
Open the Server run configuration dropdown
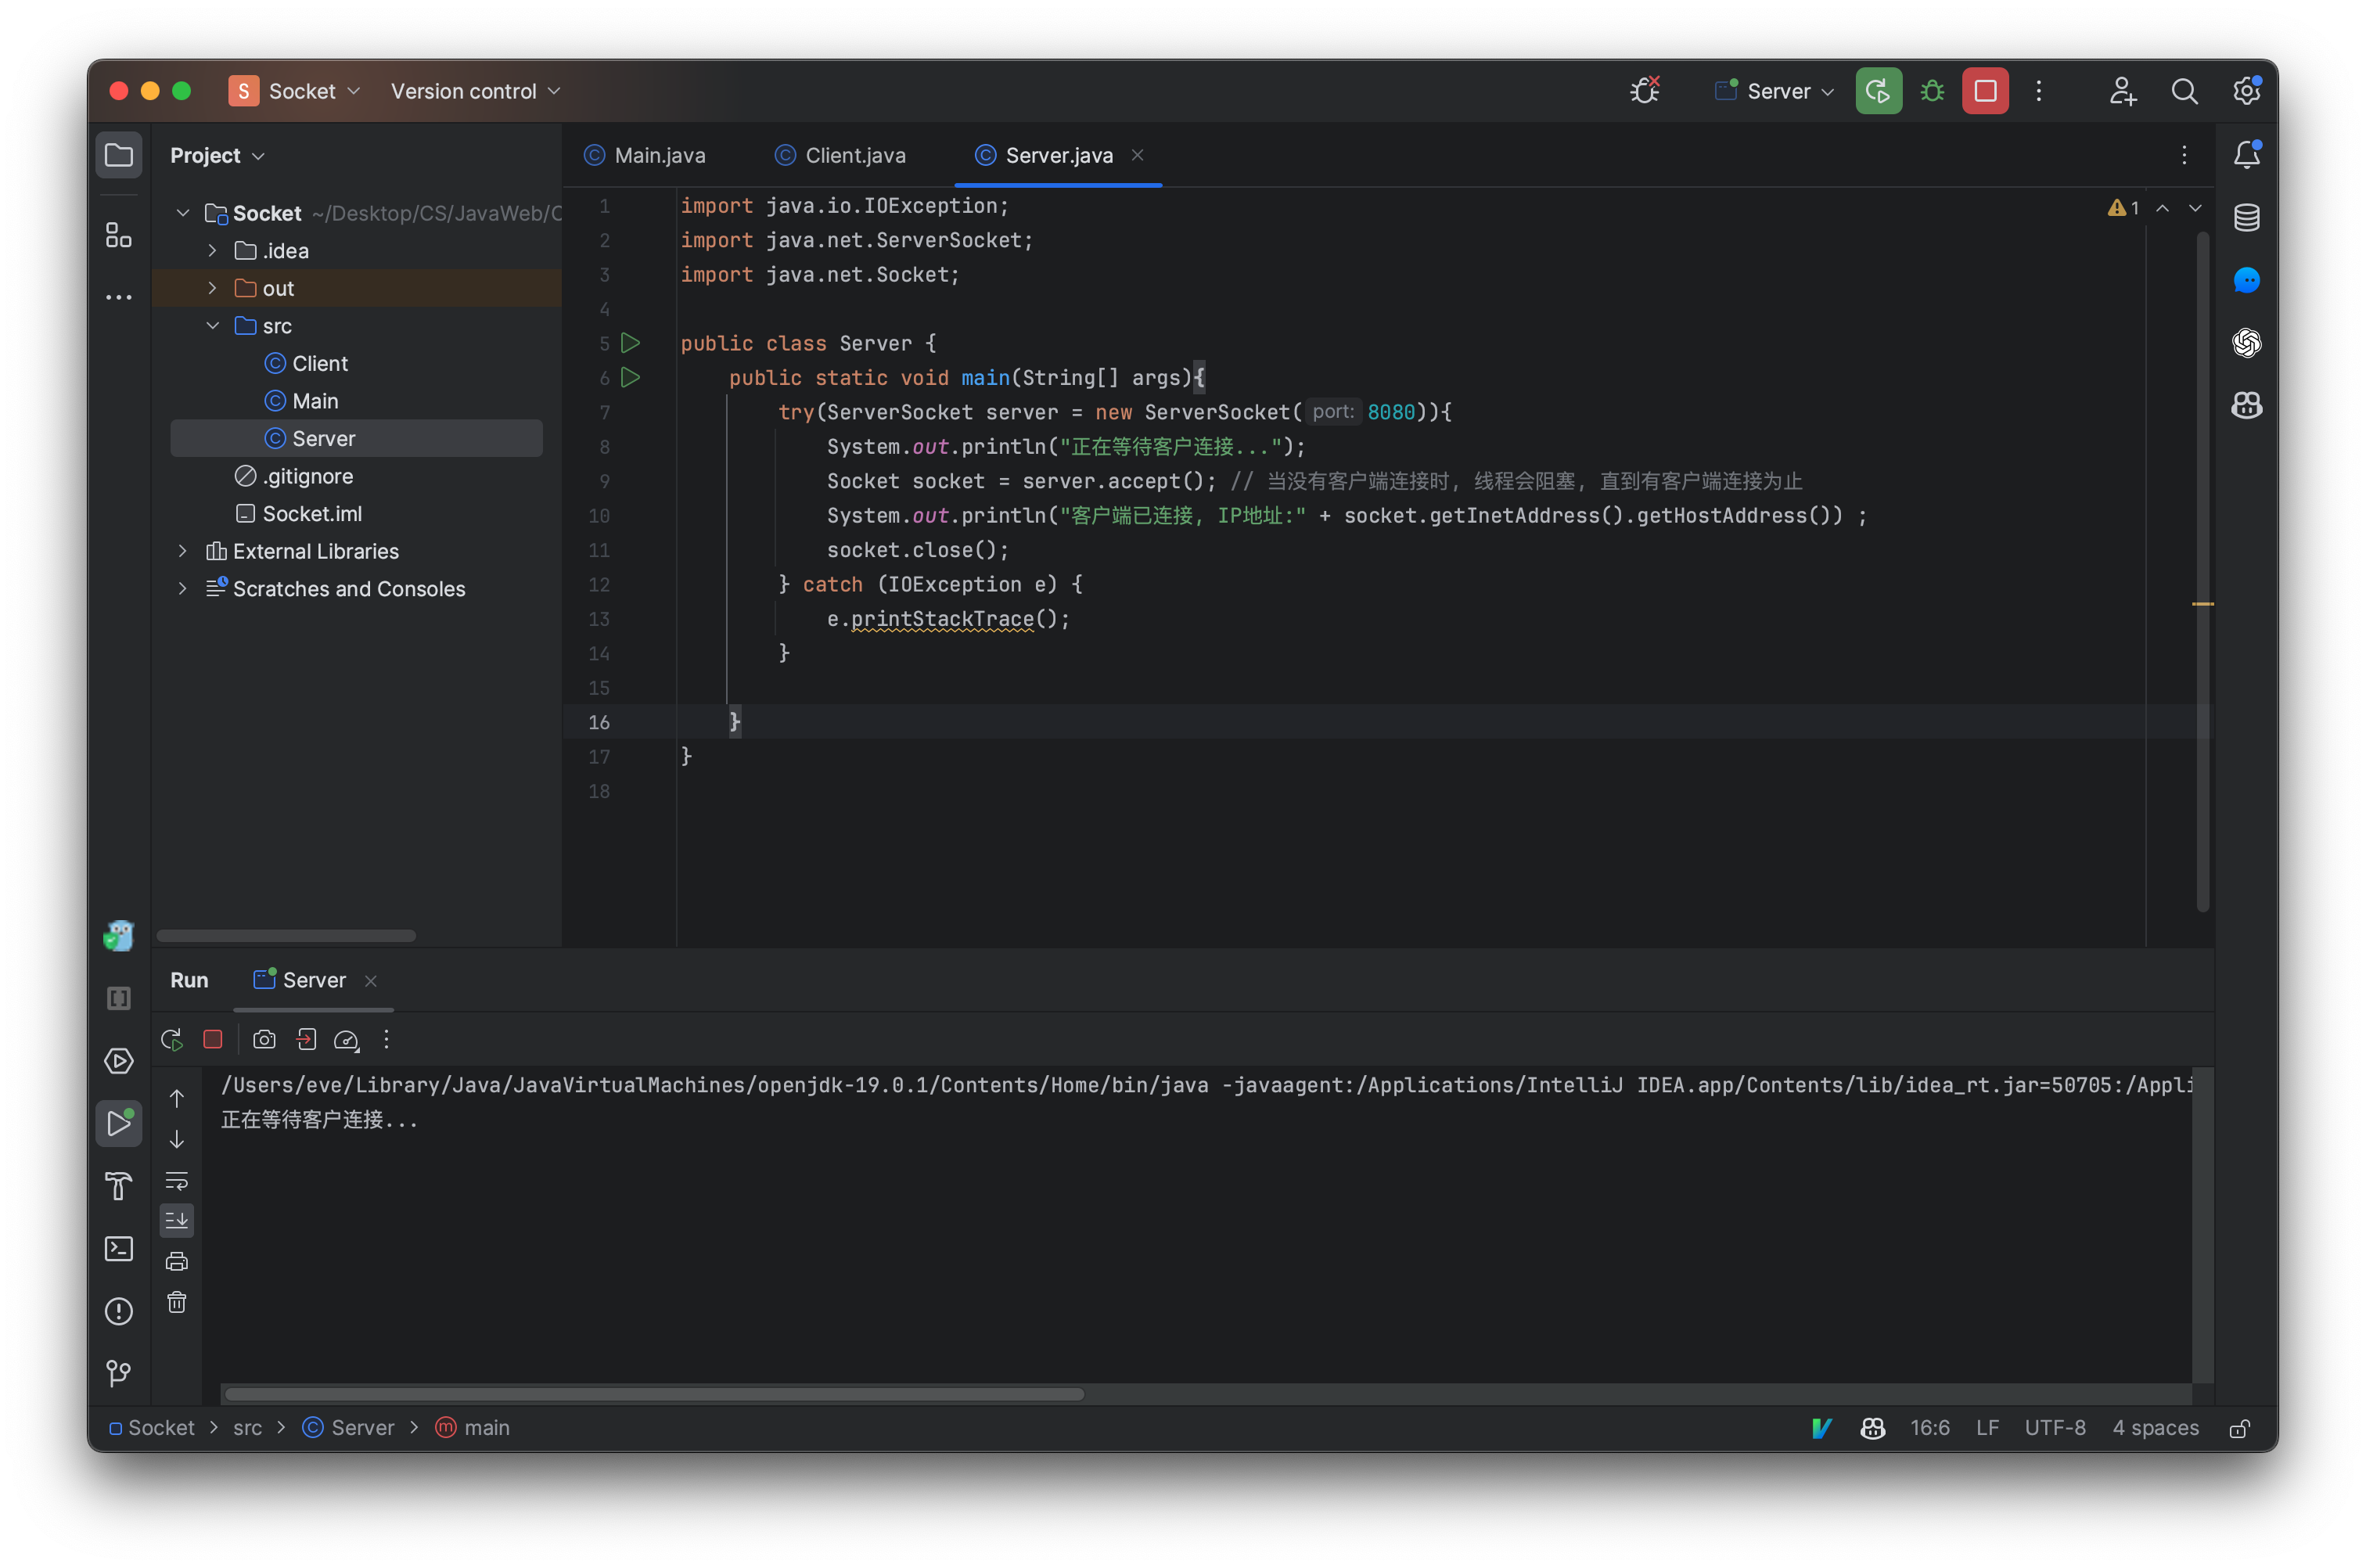point(1777,91)
